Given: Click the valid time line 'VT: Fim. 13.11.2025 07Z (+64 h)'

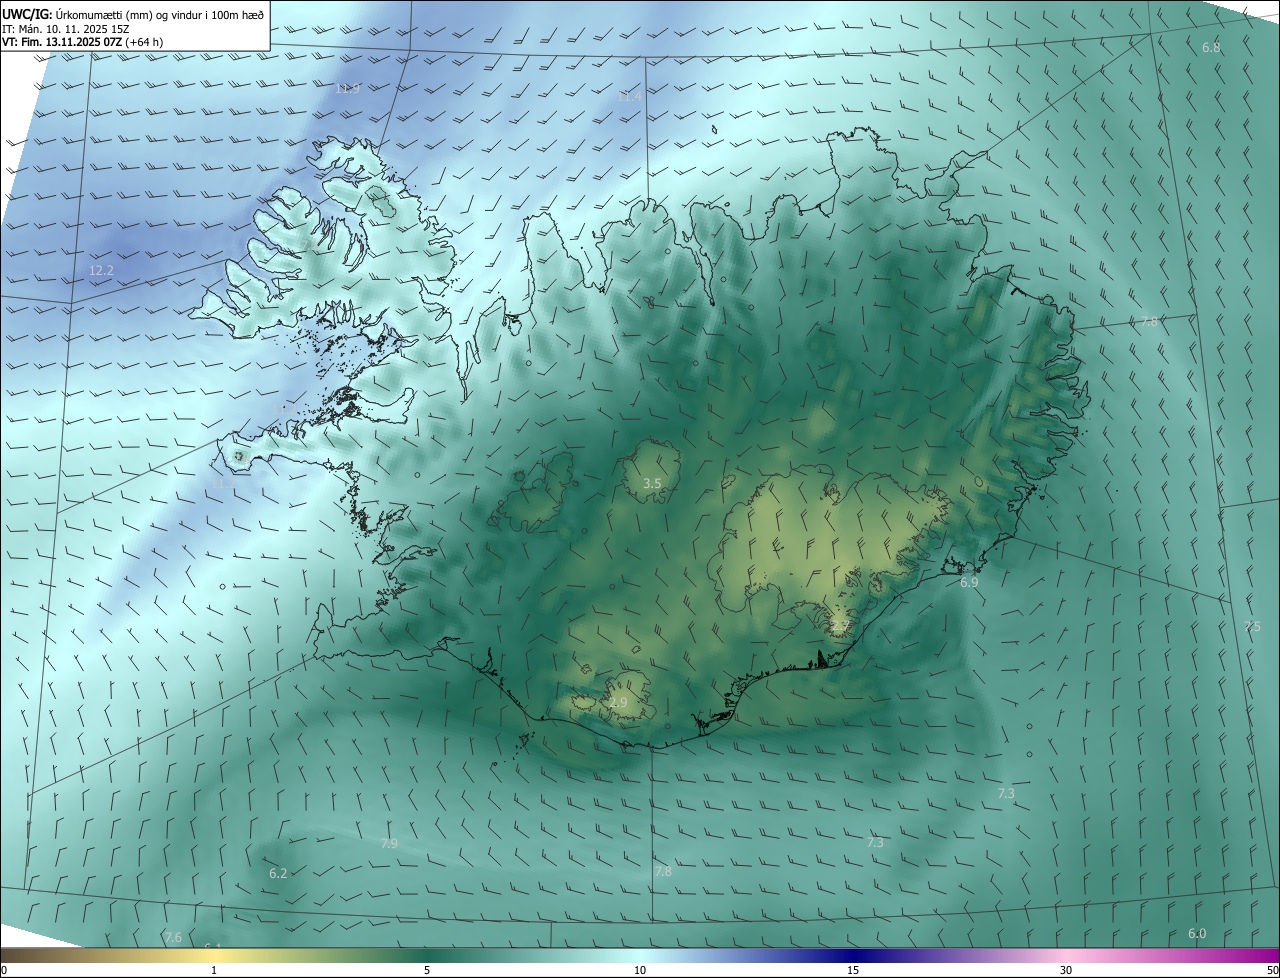Looking at the screenshot, I should pyautogui.click(x=82, y=42).
